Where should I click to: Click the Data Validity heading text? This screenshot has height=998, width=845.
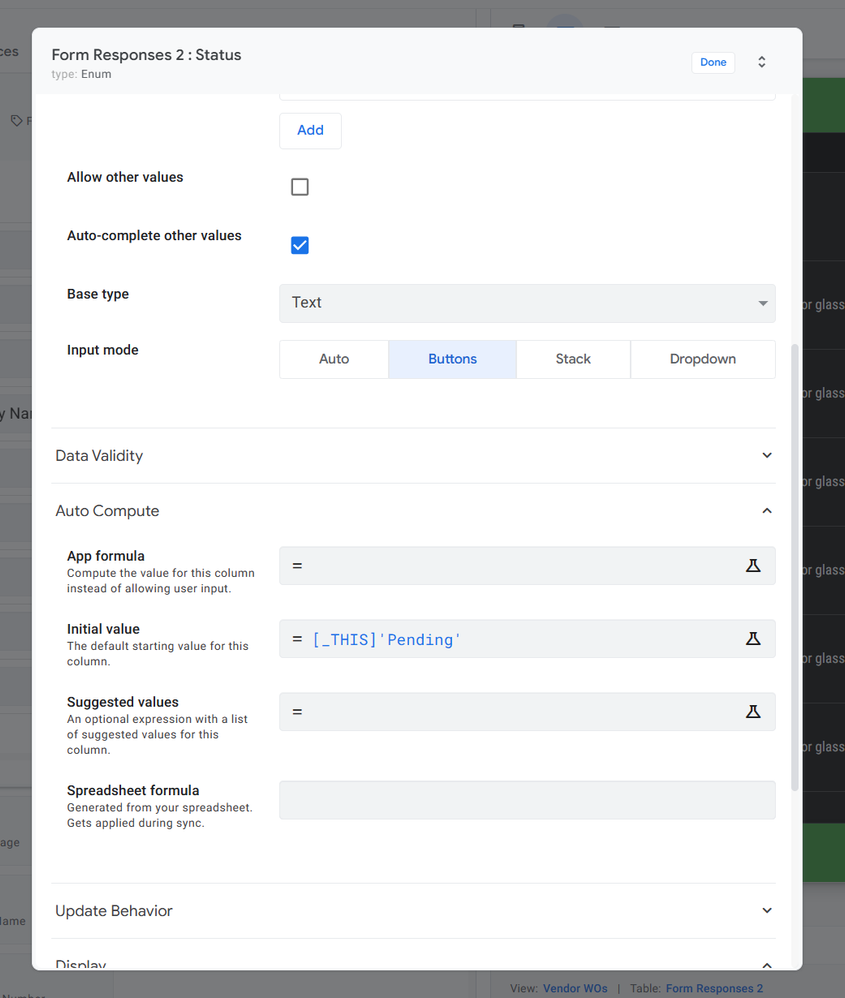point(99,456)
